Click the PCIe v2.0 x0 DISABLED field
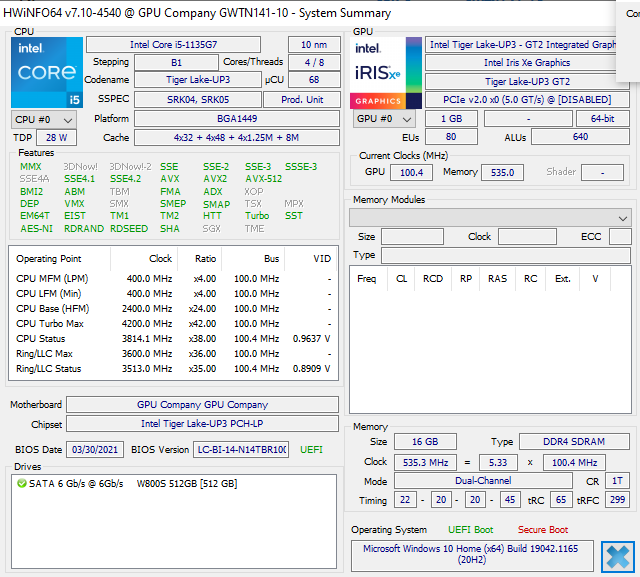640x577 pixels. point(527,100)
